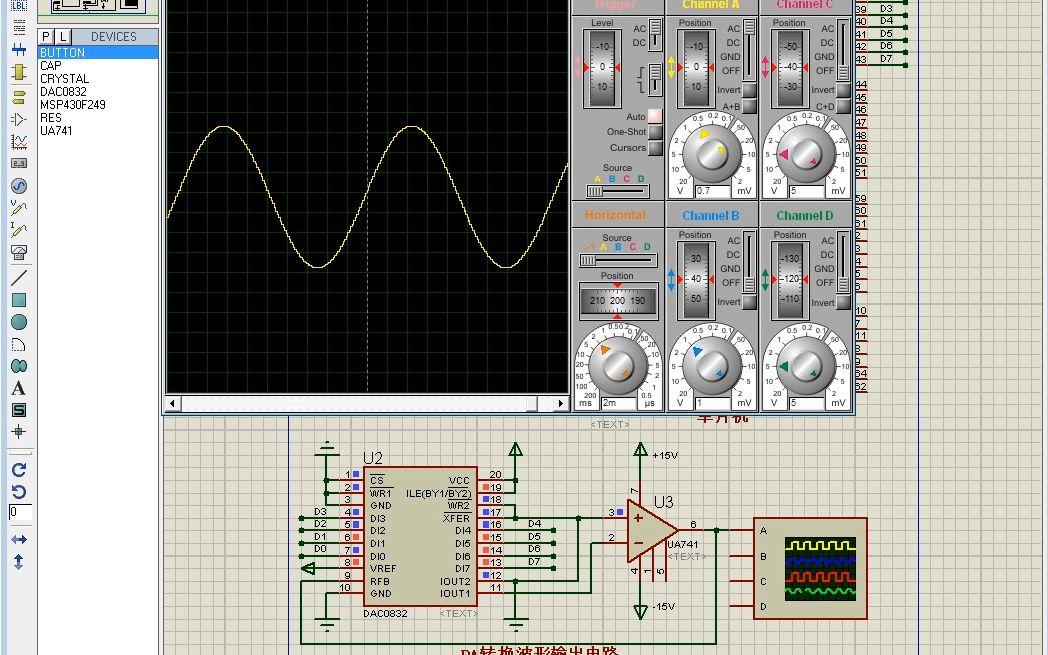The width and height of the screenshot is (1048, 655).
Task: Toggle the A+B sum button
Action: (749, 106)
